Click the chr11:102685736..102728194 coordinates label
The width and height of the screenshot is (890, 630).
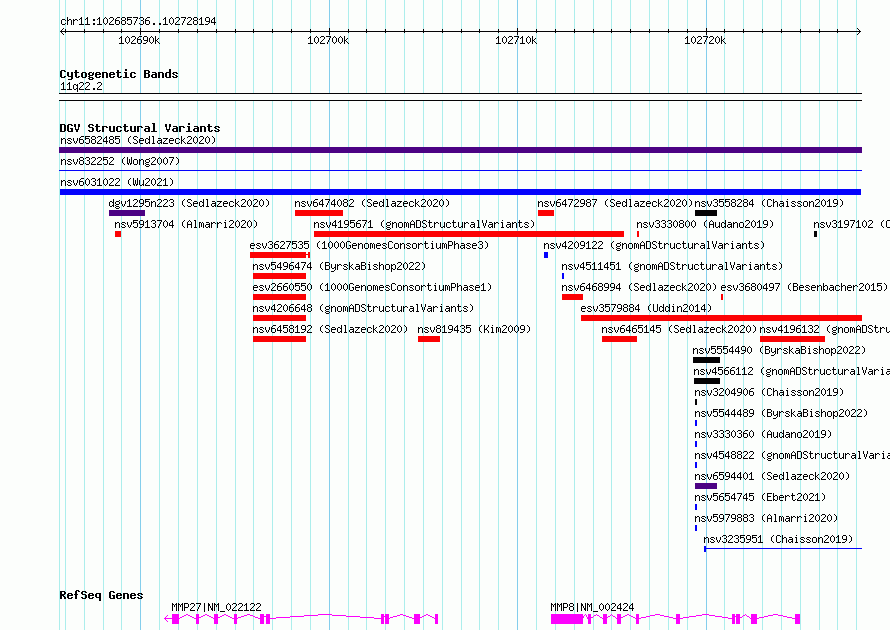(x=138, y=21)
